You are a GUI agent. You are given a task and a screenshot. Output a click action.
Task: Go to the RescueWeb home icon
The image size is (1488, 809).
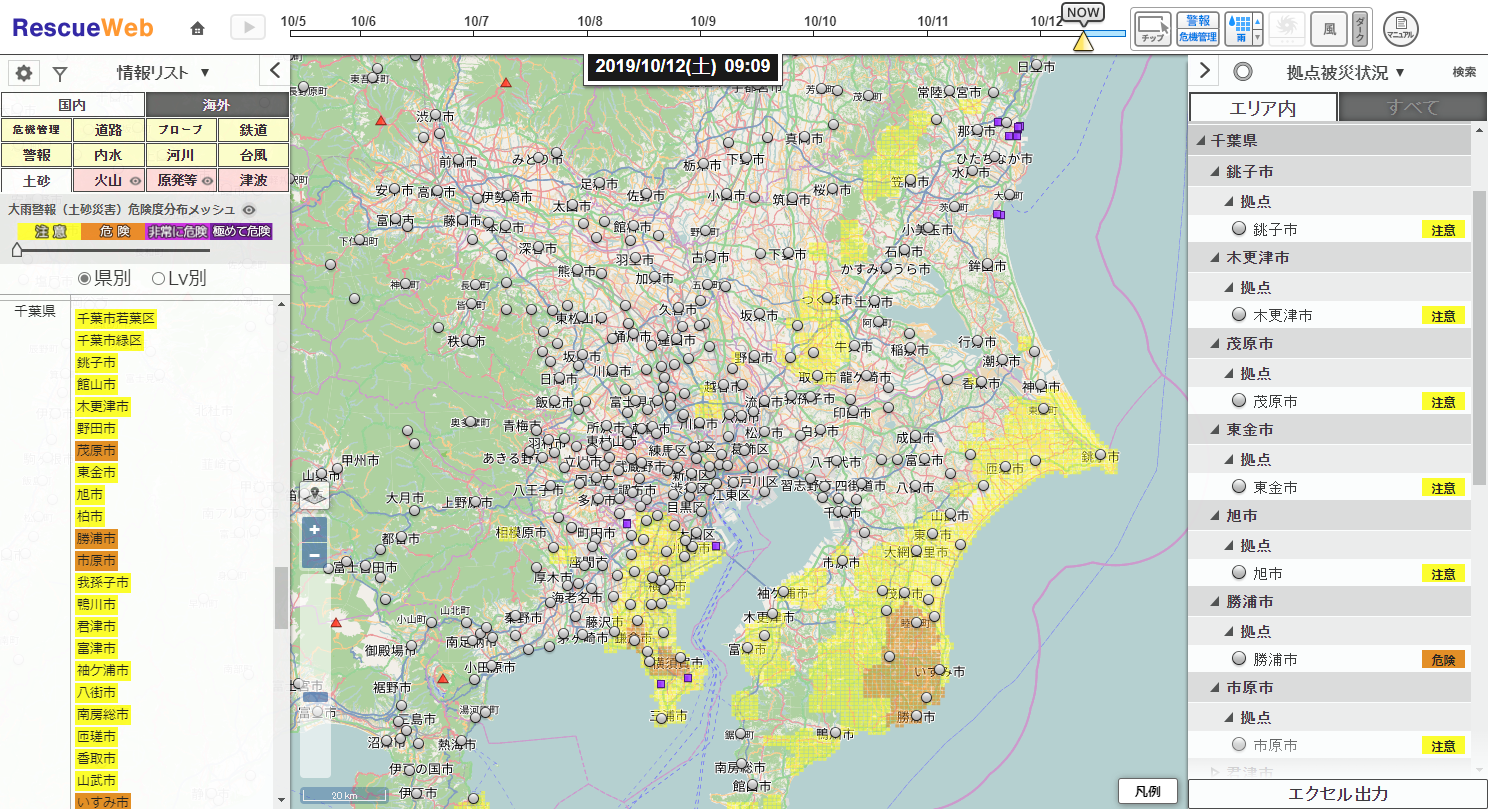click(x=198, y=28)
